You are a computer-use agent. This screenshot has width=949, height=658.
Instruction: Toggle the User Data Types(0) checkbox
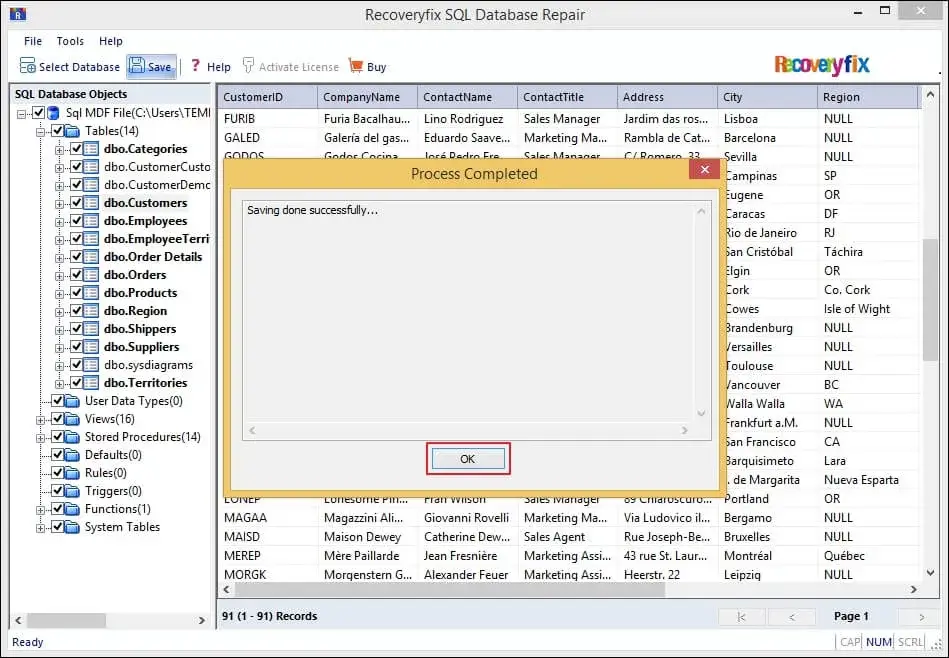(x=57, y=401)
